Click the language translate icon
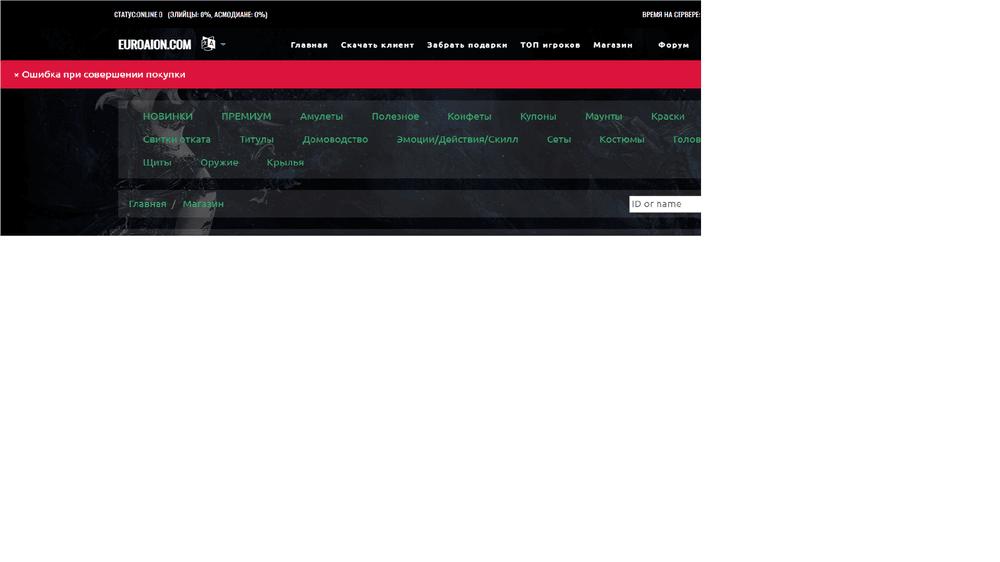This screenshot has height=562, width=1000. 208,44
